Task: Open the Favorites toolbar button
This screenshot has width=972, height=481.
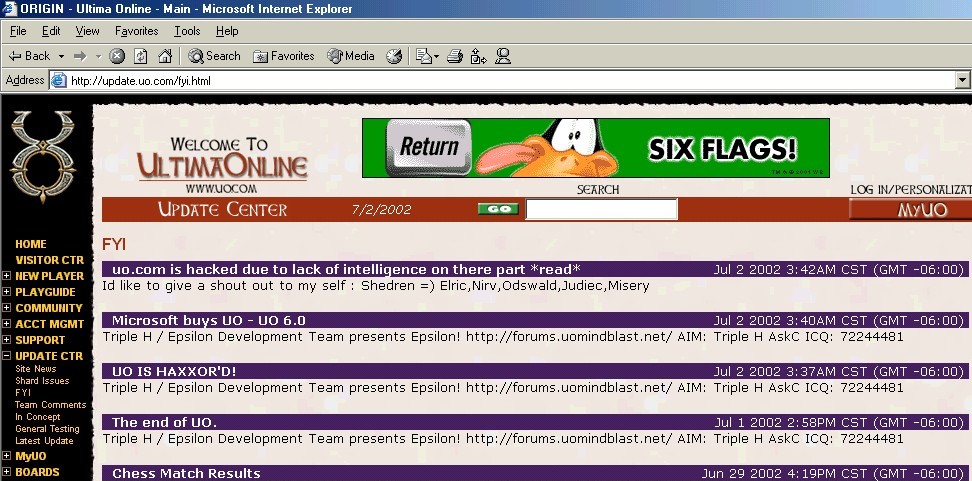Action: [283, 56]
